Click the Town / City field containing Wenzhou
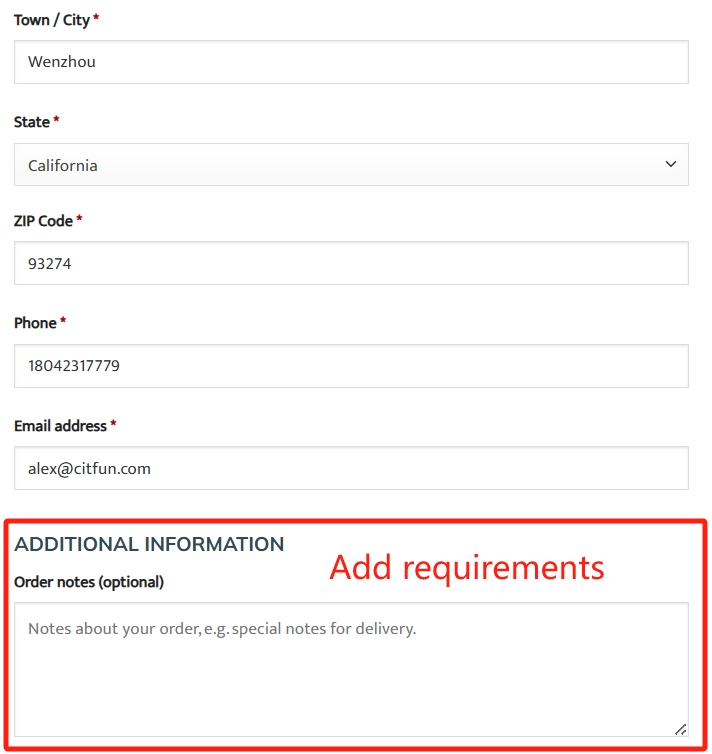This screenshot has height=754, width=712. (350, 62)
